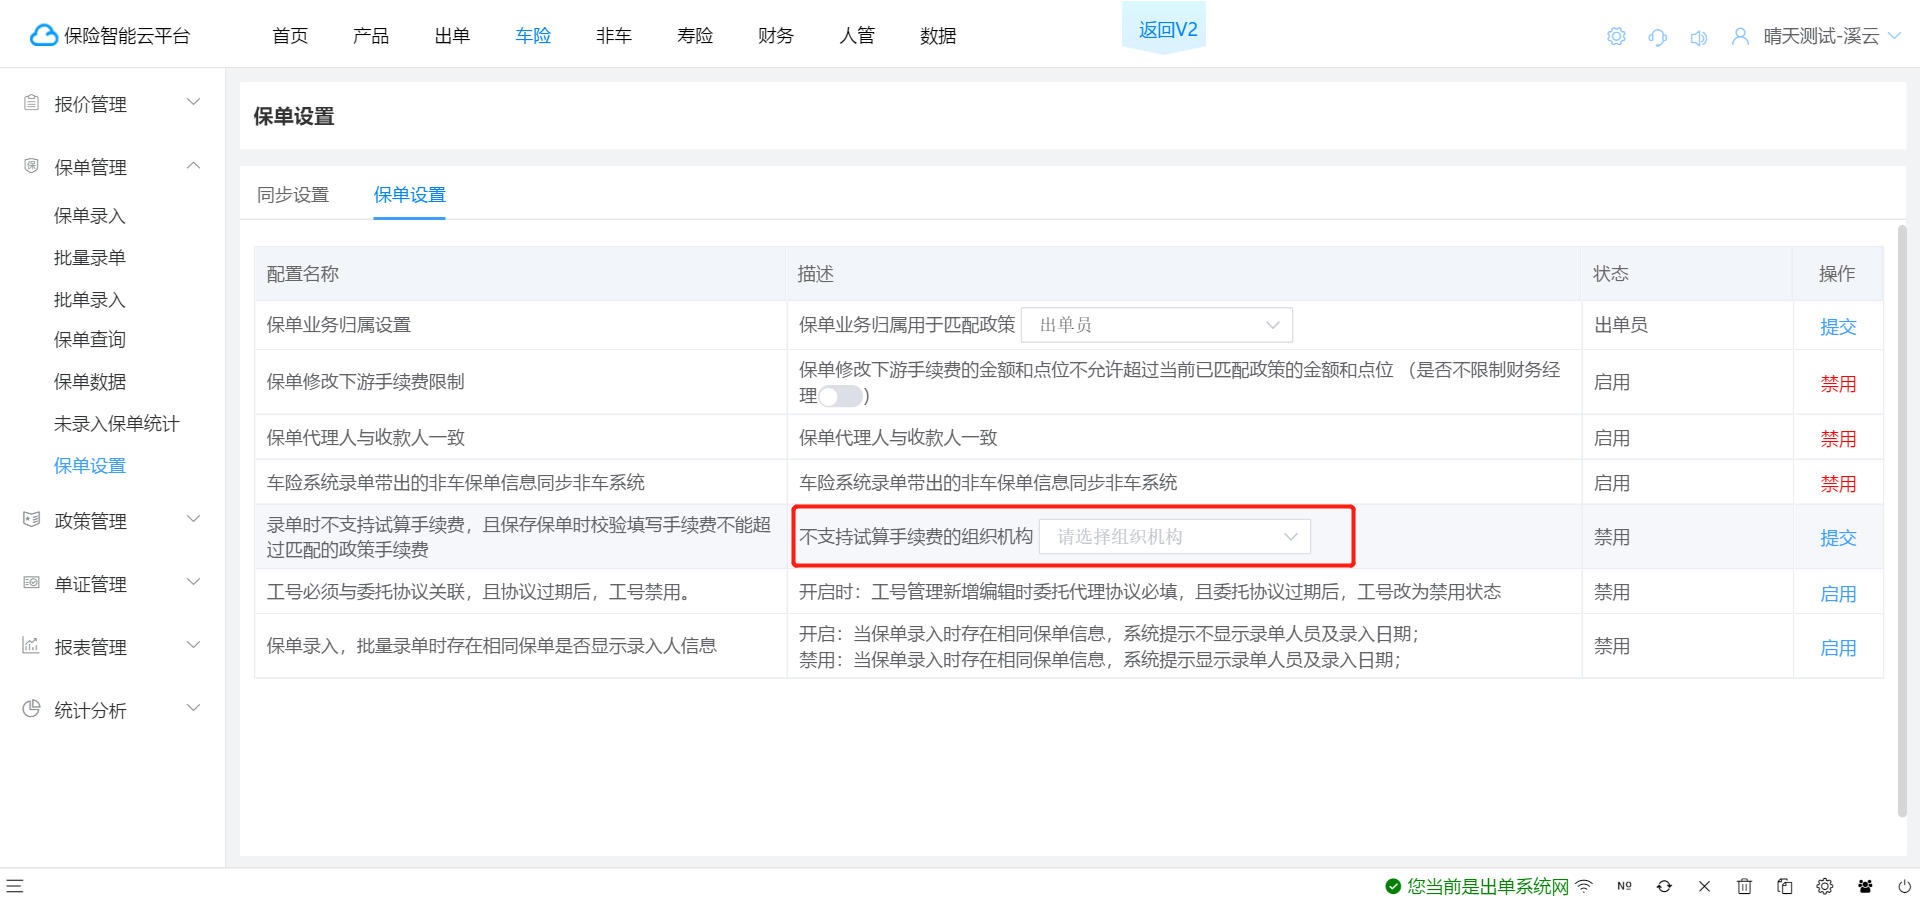
Task: Click the 报表管理 chart icon
Action: [31, 645]
